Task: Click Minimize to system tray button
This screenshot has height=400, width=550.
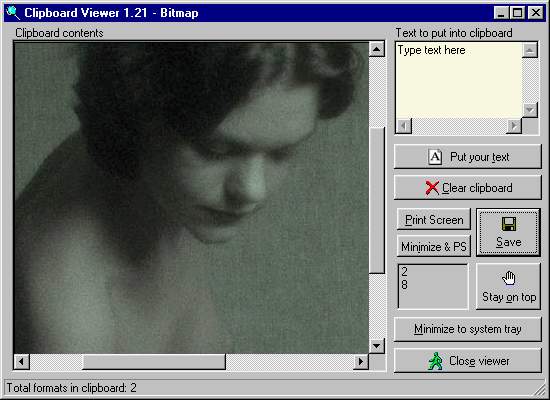Action: (468, 329)
